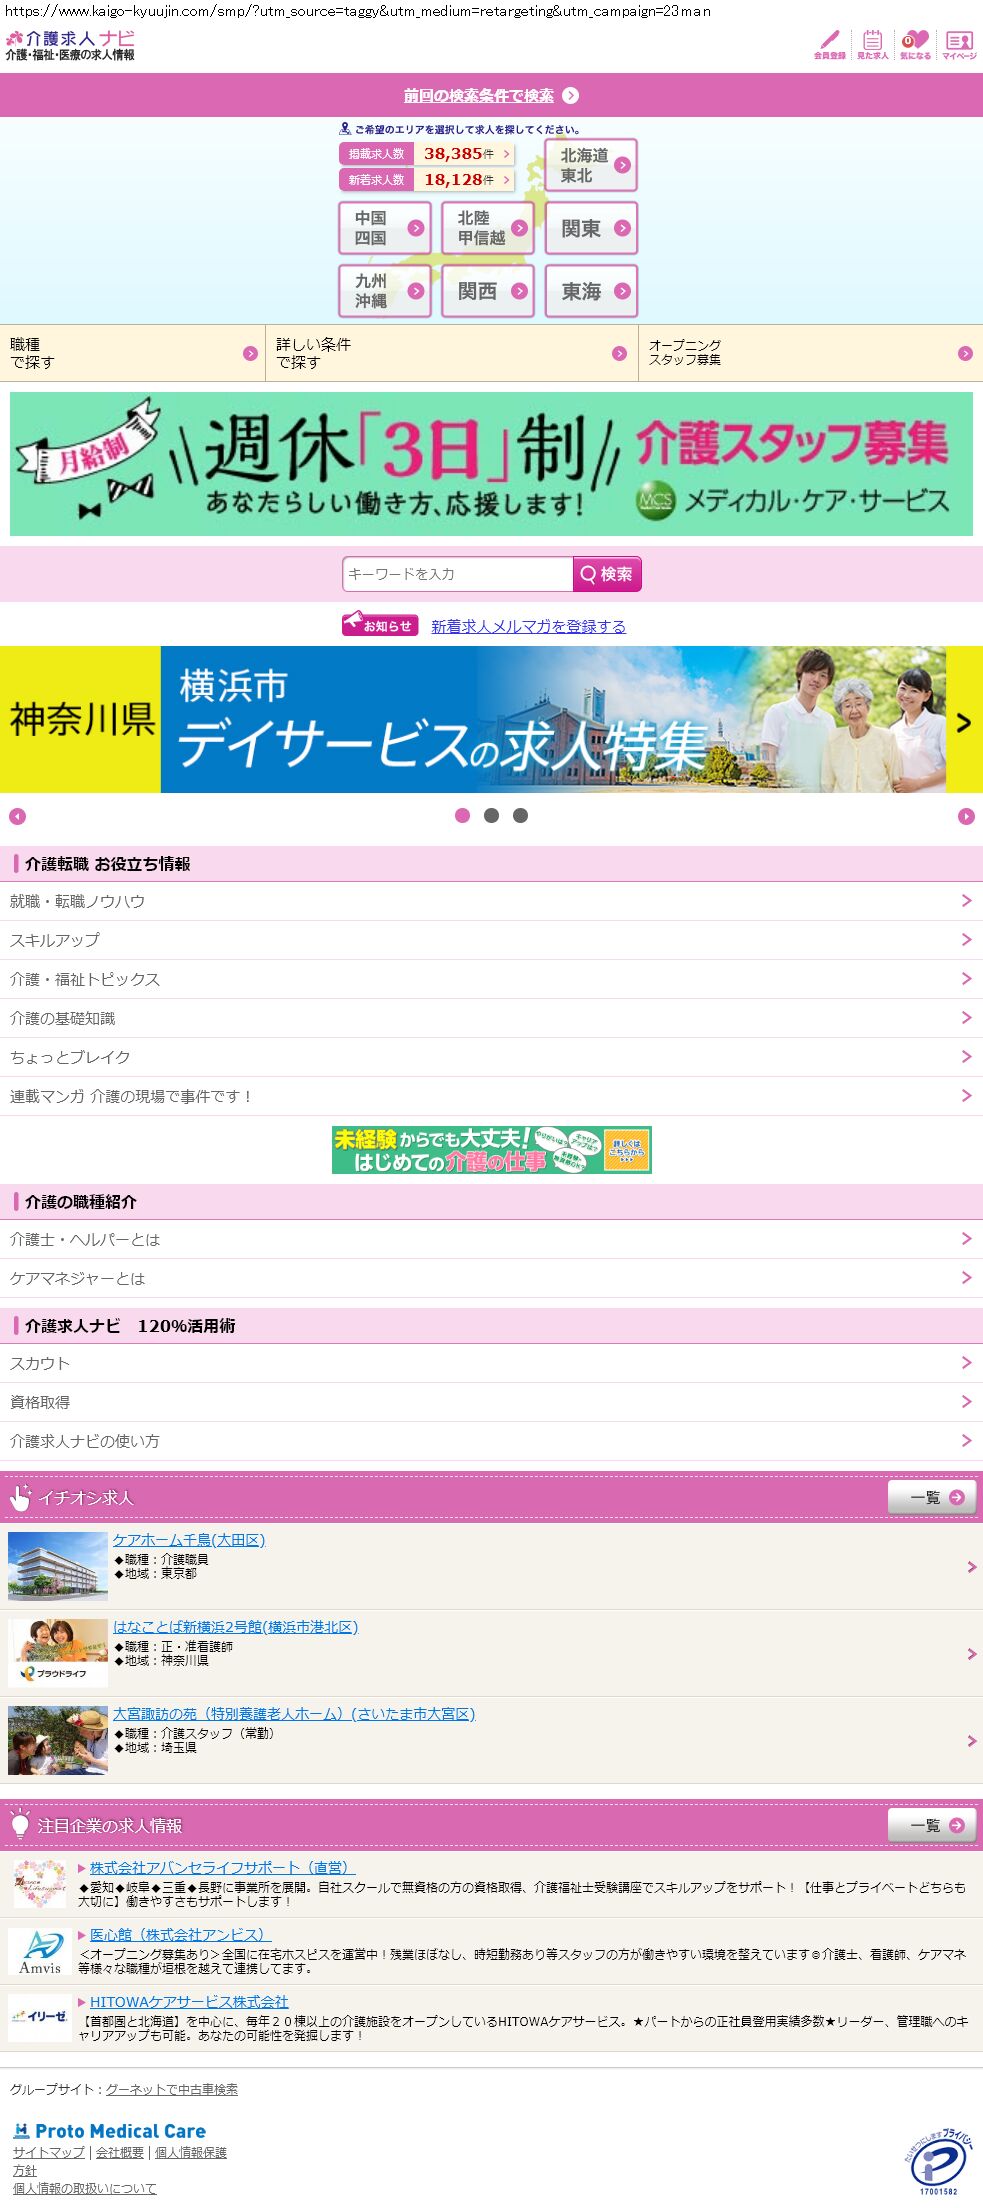Open the 職種で探す tab
The width and height of the screenshot is (983, 2208).
click(132, 353)
